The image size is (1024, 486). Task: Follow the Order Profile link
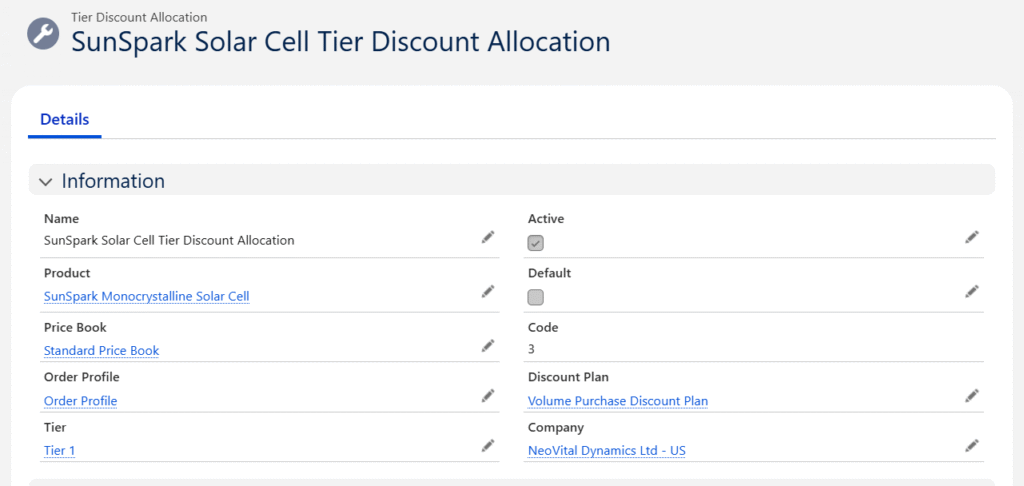[80, 401]
